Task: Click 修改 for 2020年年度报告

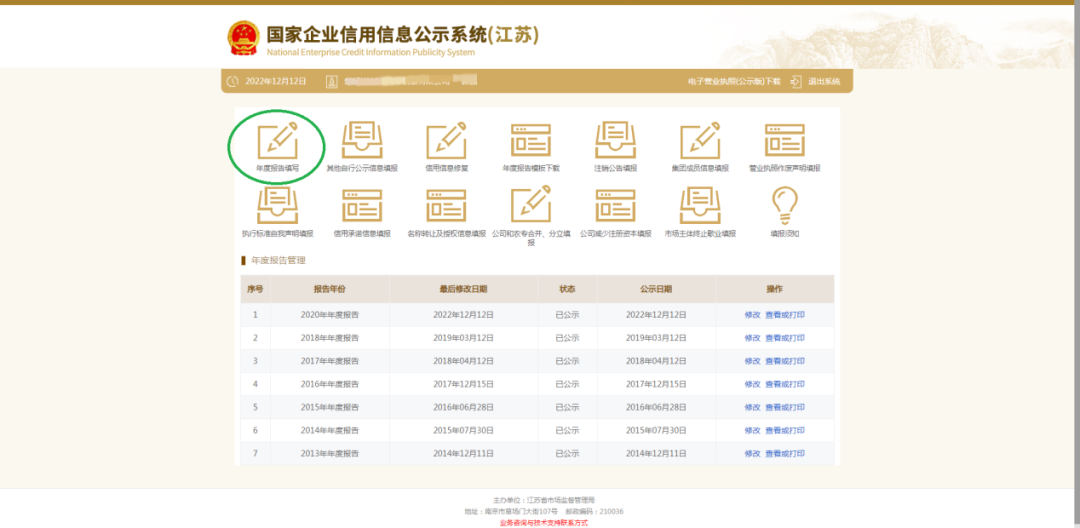Action: point(752,314)
